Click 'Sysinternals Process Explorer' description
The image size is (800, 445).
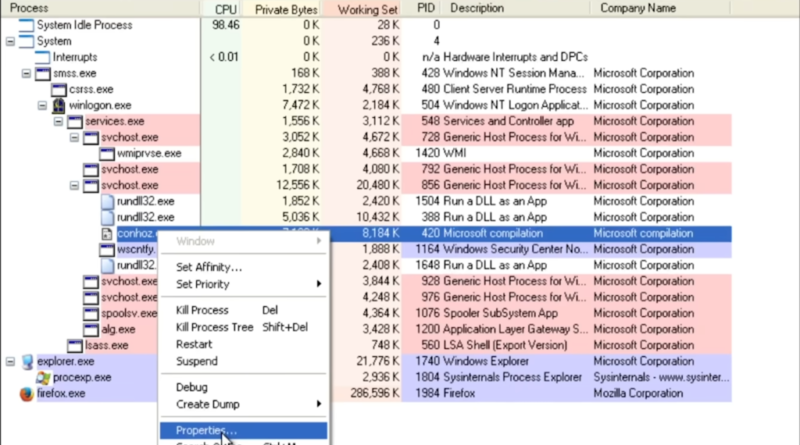click(513, 378)
